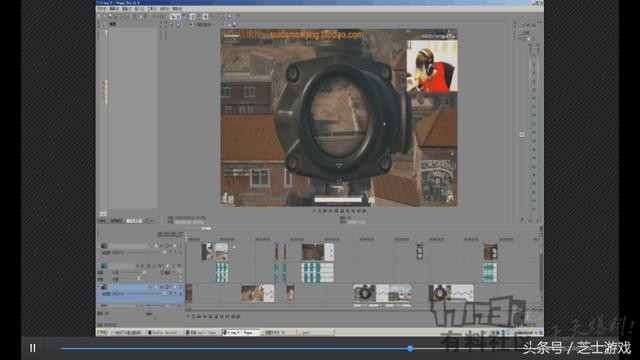640x360 pixels.
Task: Open the Insert menu in Vegas
Action: [138, 9]
